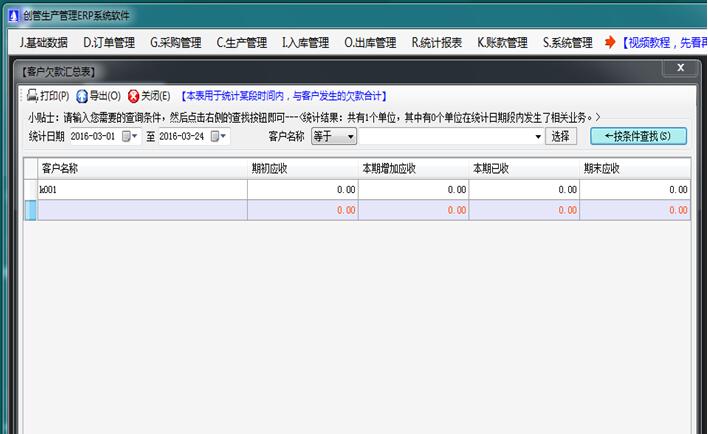Click the red Close (关闭) icon
The height and width of the screenshot is (434, 708).
[x=133, y=96]
